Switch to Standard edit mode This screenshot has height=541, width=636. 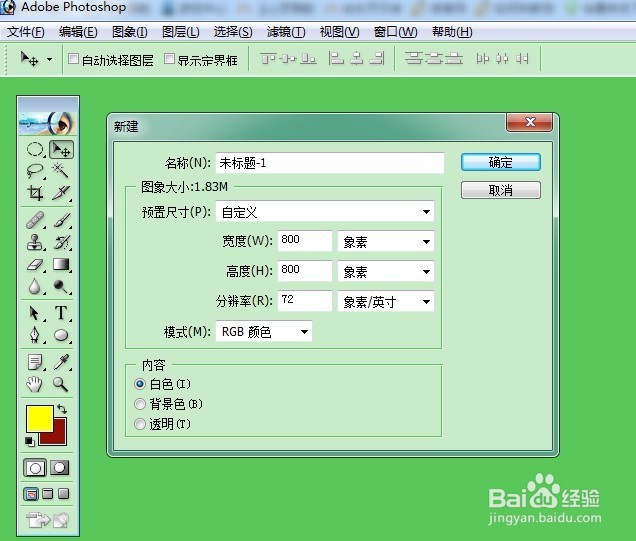tap(35, 468)
